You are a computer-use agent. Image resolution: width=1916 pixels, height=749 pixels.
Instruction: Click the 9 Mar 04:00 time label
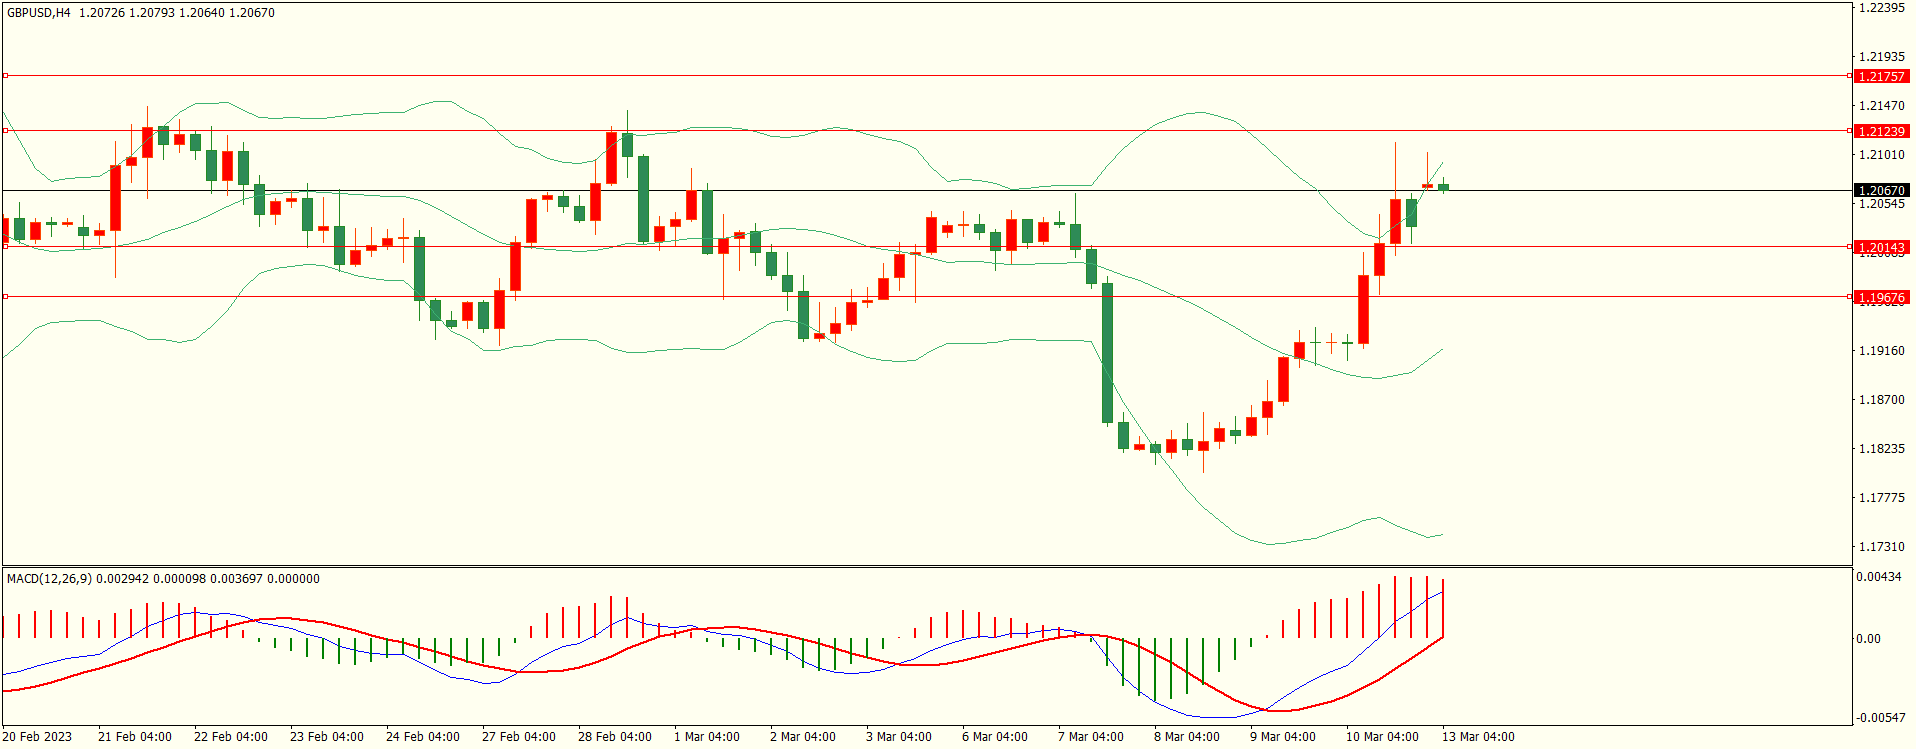point(1283,737)
